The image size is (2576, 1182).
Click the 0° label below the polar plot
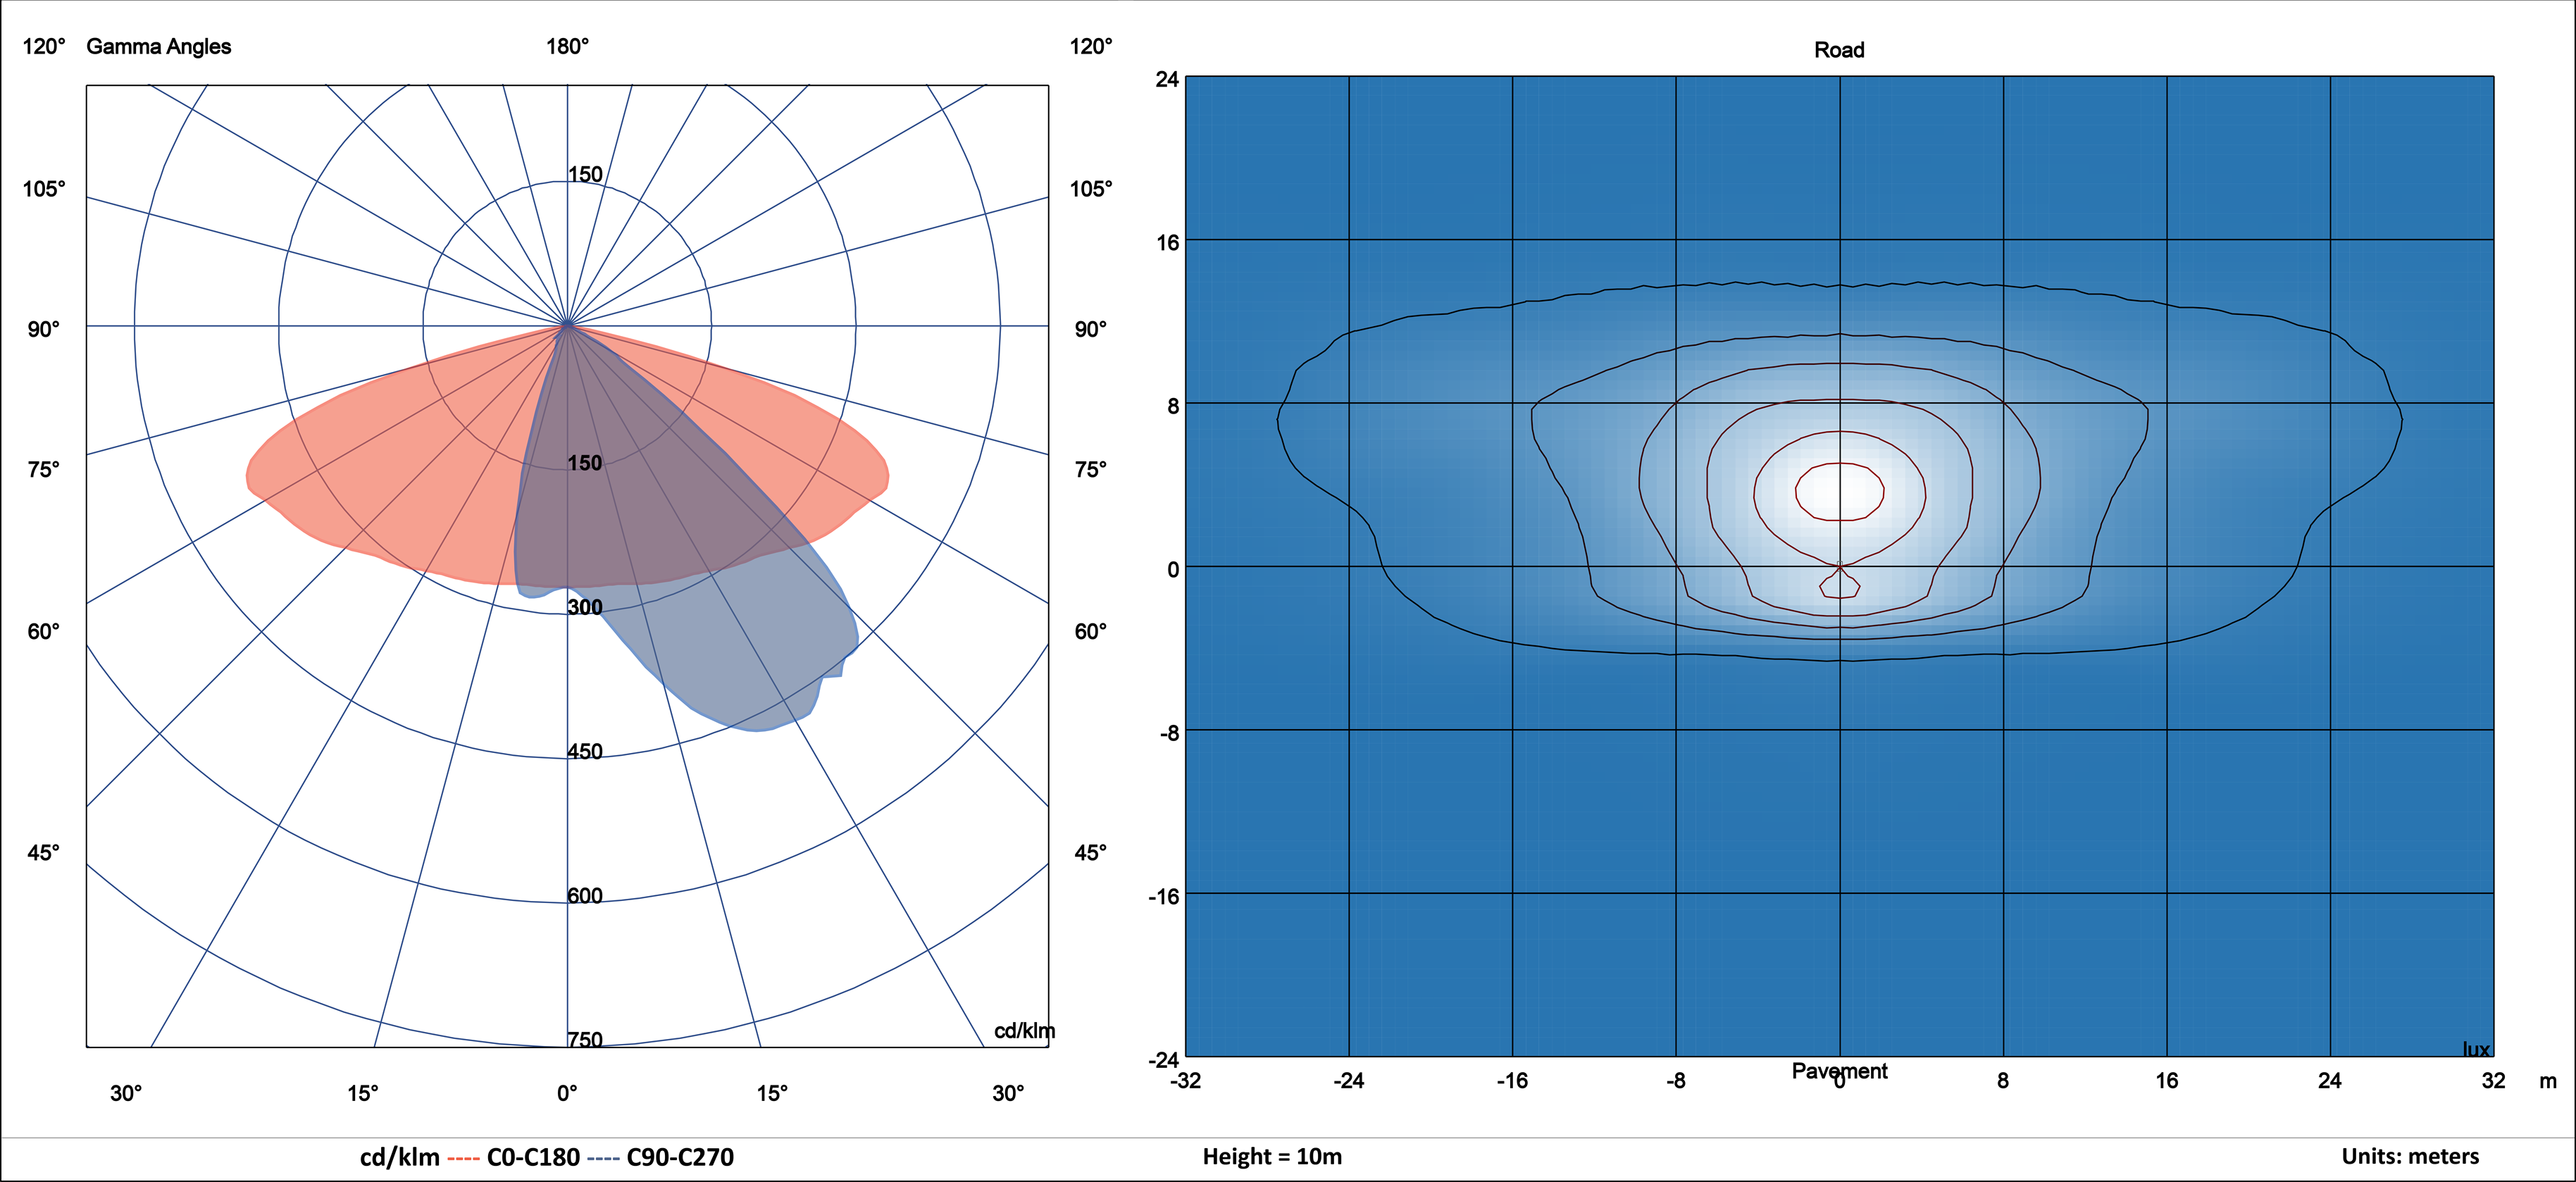point(567,1093)
